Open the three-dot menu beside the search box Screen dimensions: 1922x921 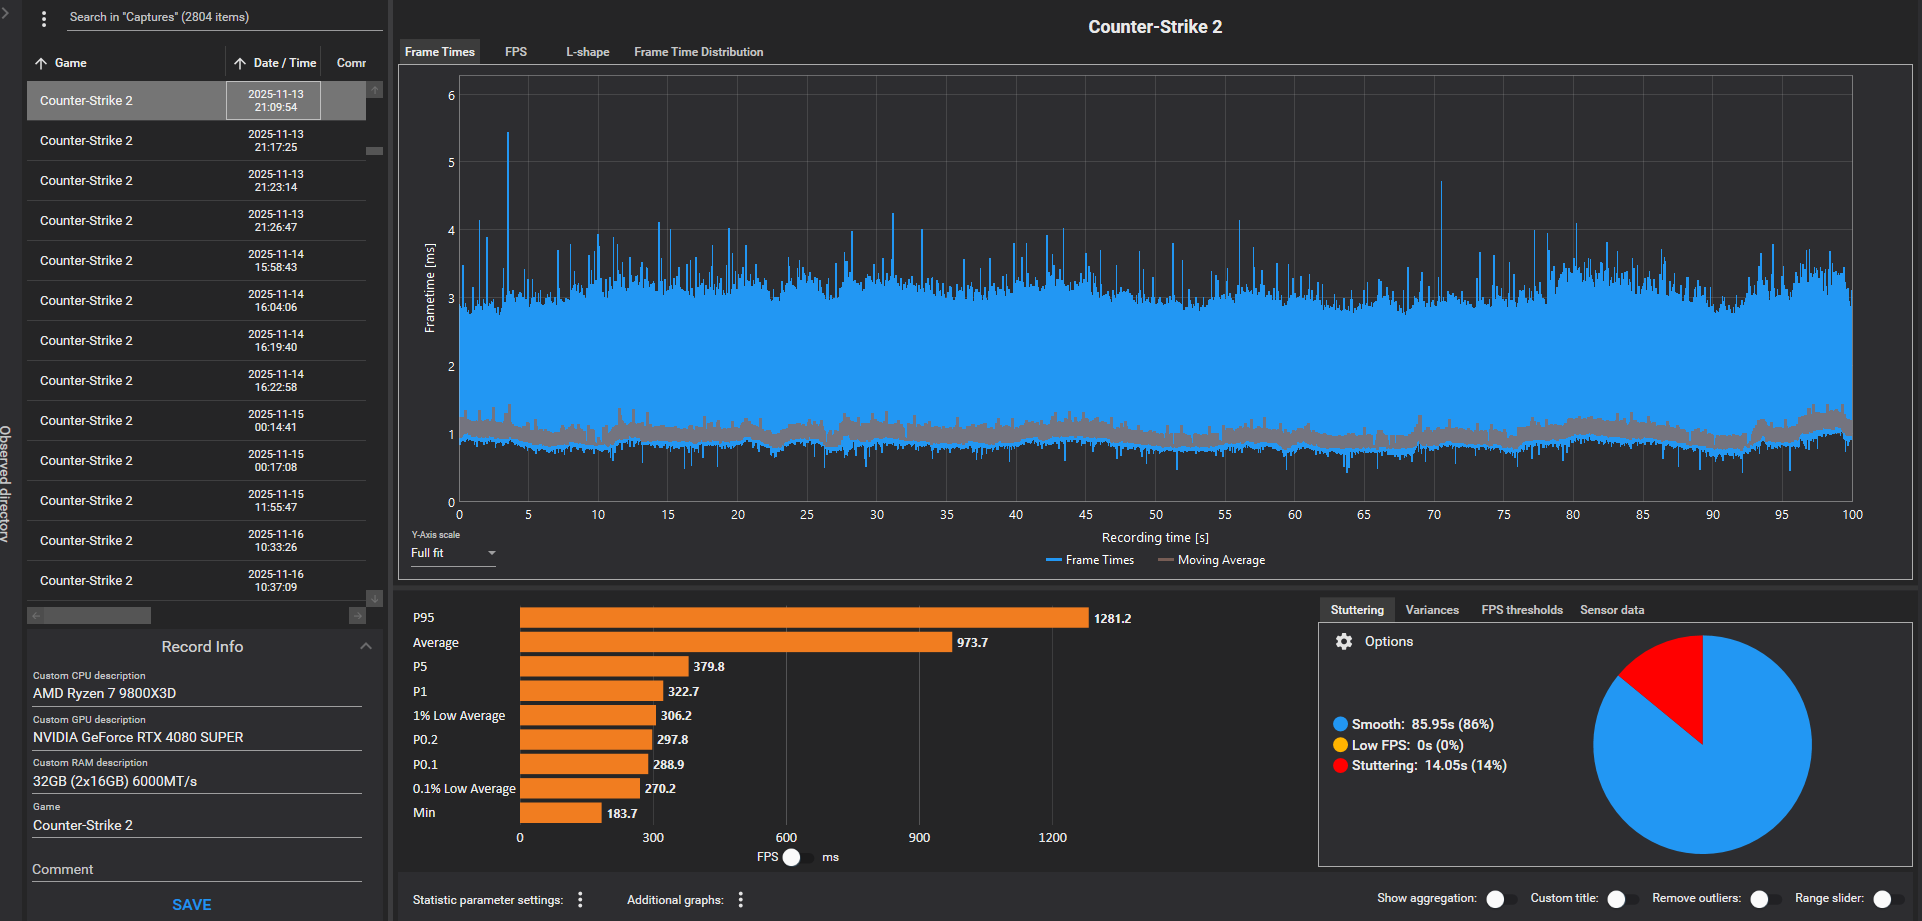pos(43,18)
